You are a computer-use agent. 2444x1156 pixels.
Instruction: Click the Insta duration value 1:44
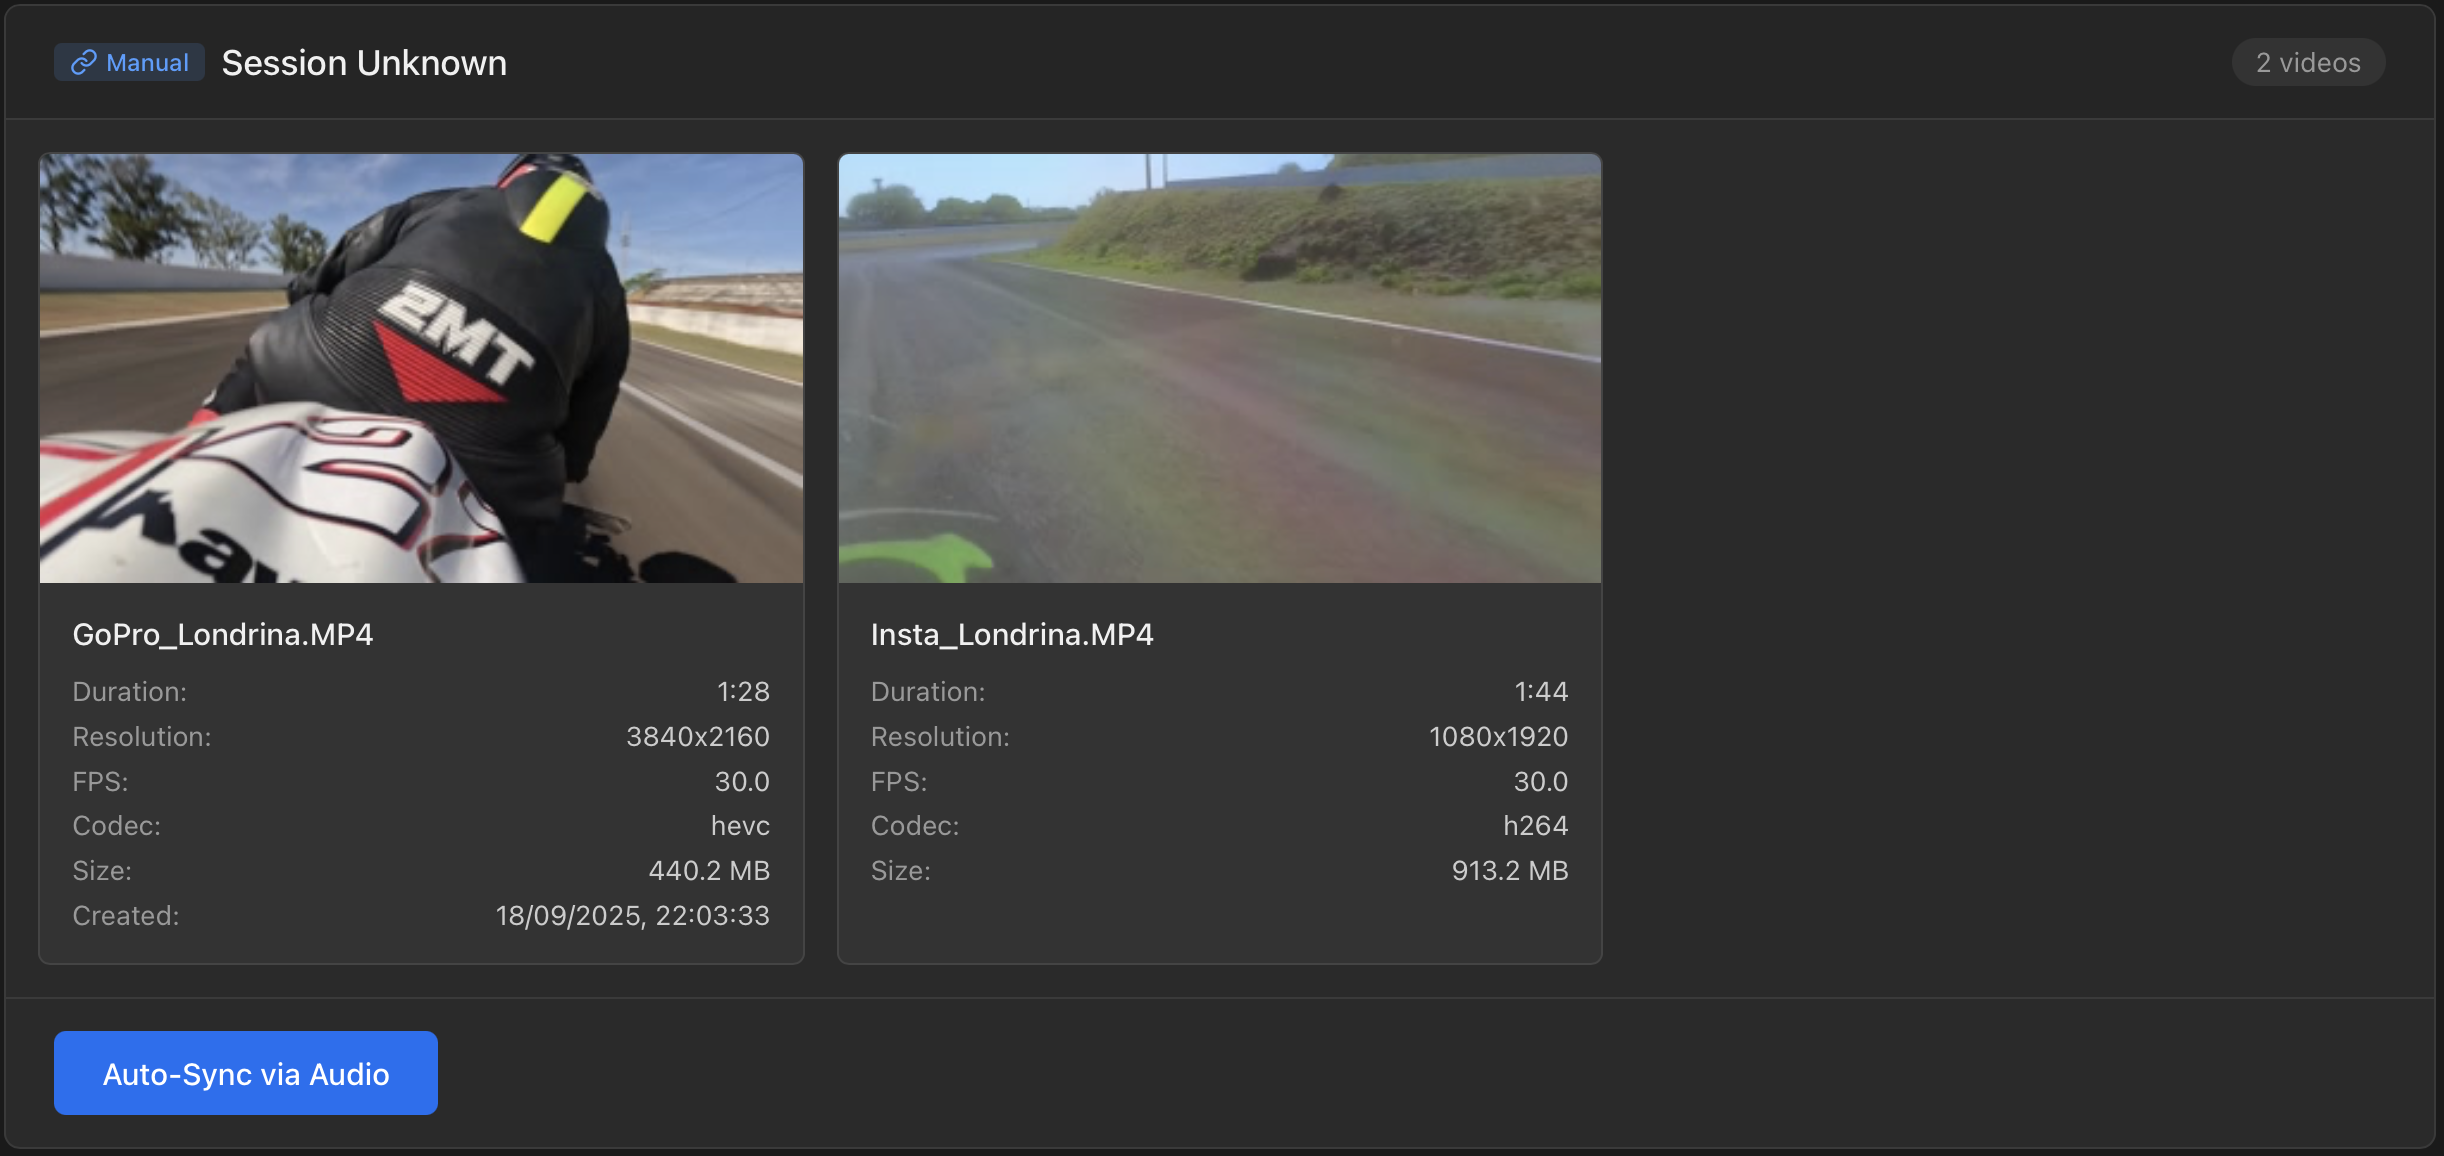1541,691
